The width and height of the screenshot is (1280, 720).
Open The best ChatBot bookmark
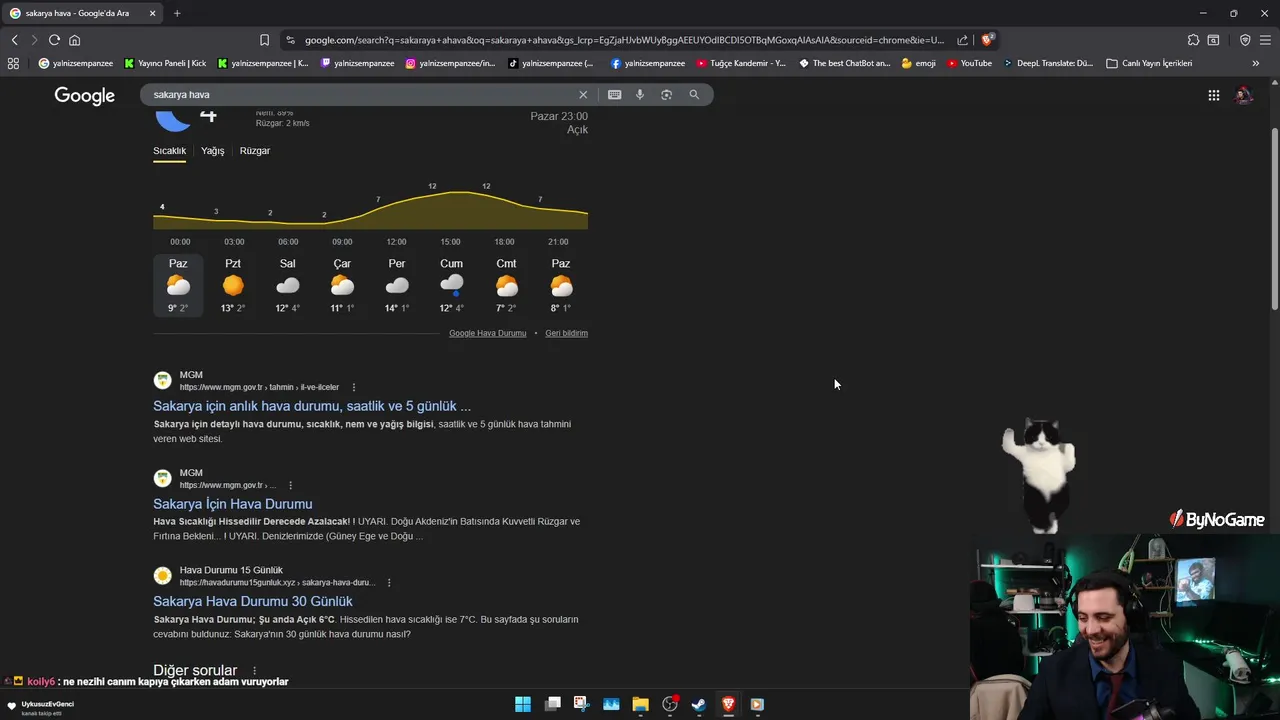pyautogui.click(x=844, y=63)
